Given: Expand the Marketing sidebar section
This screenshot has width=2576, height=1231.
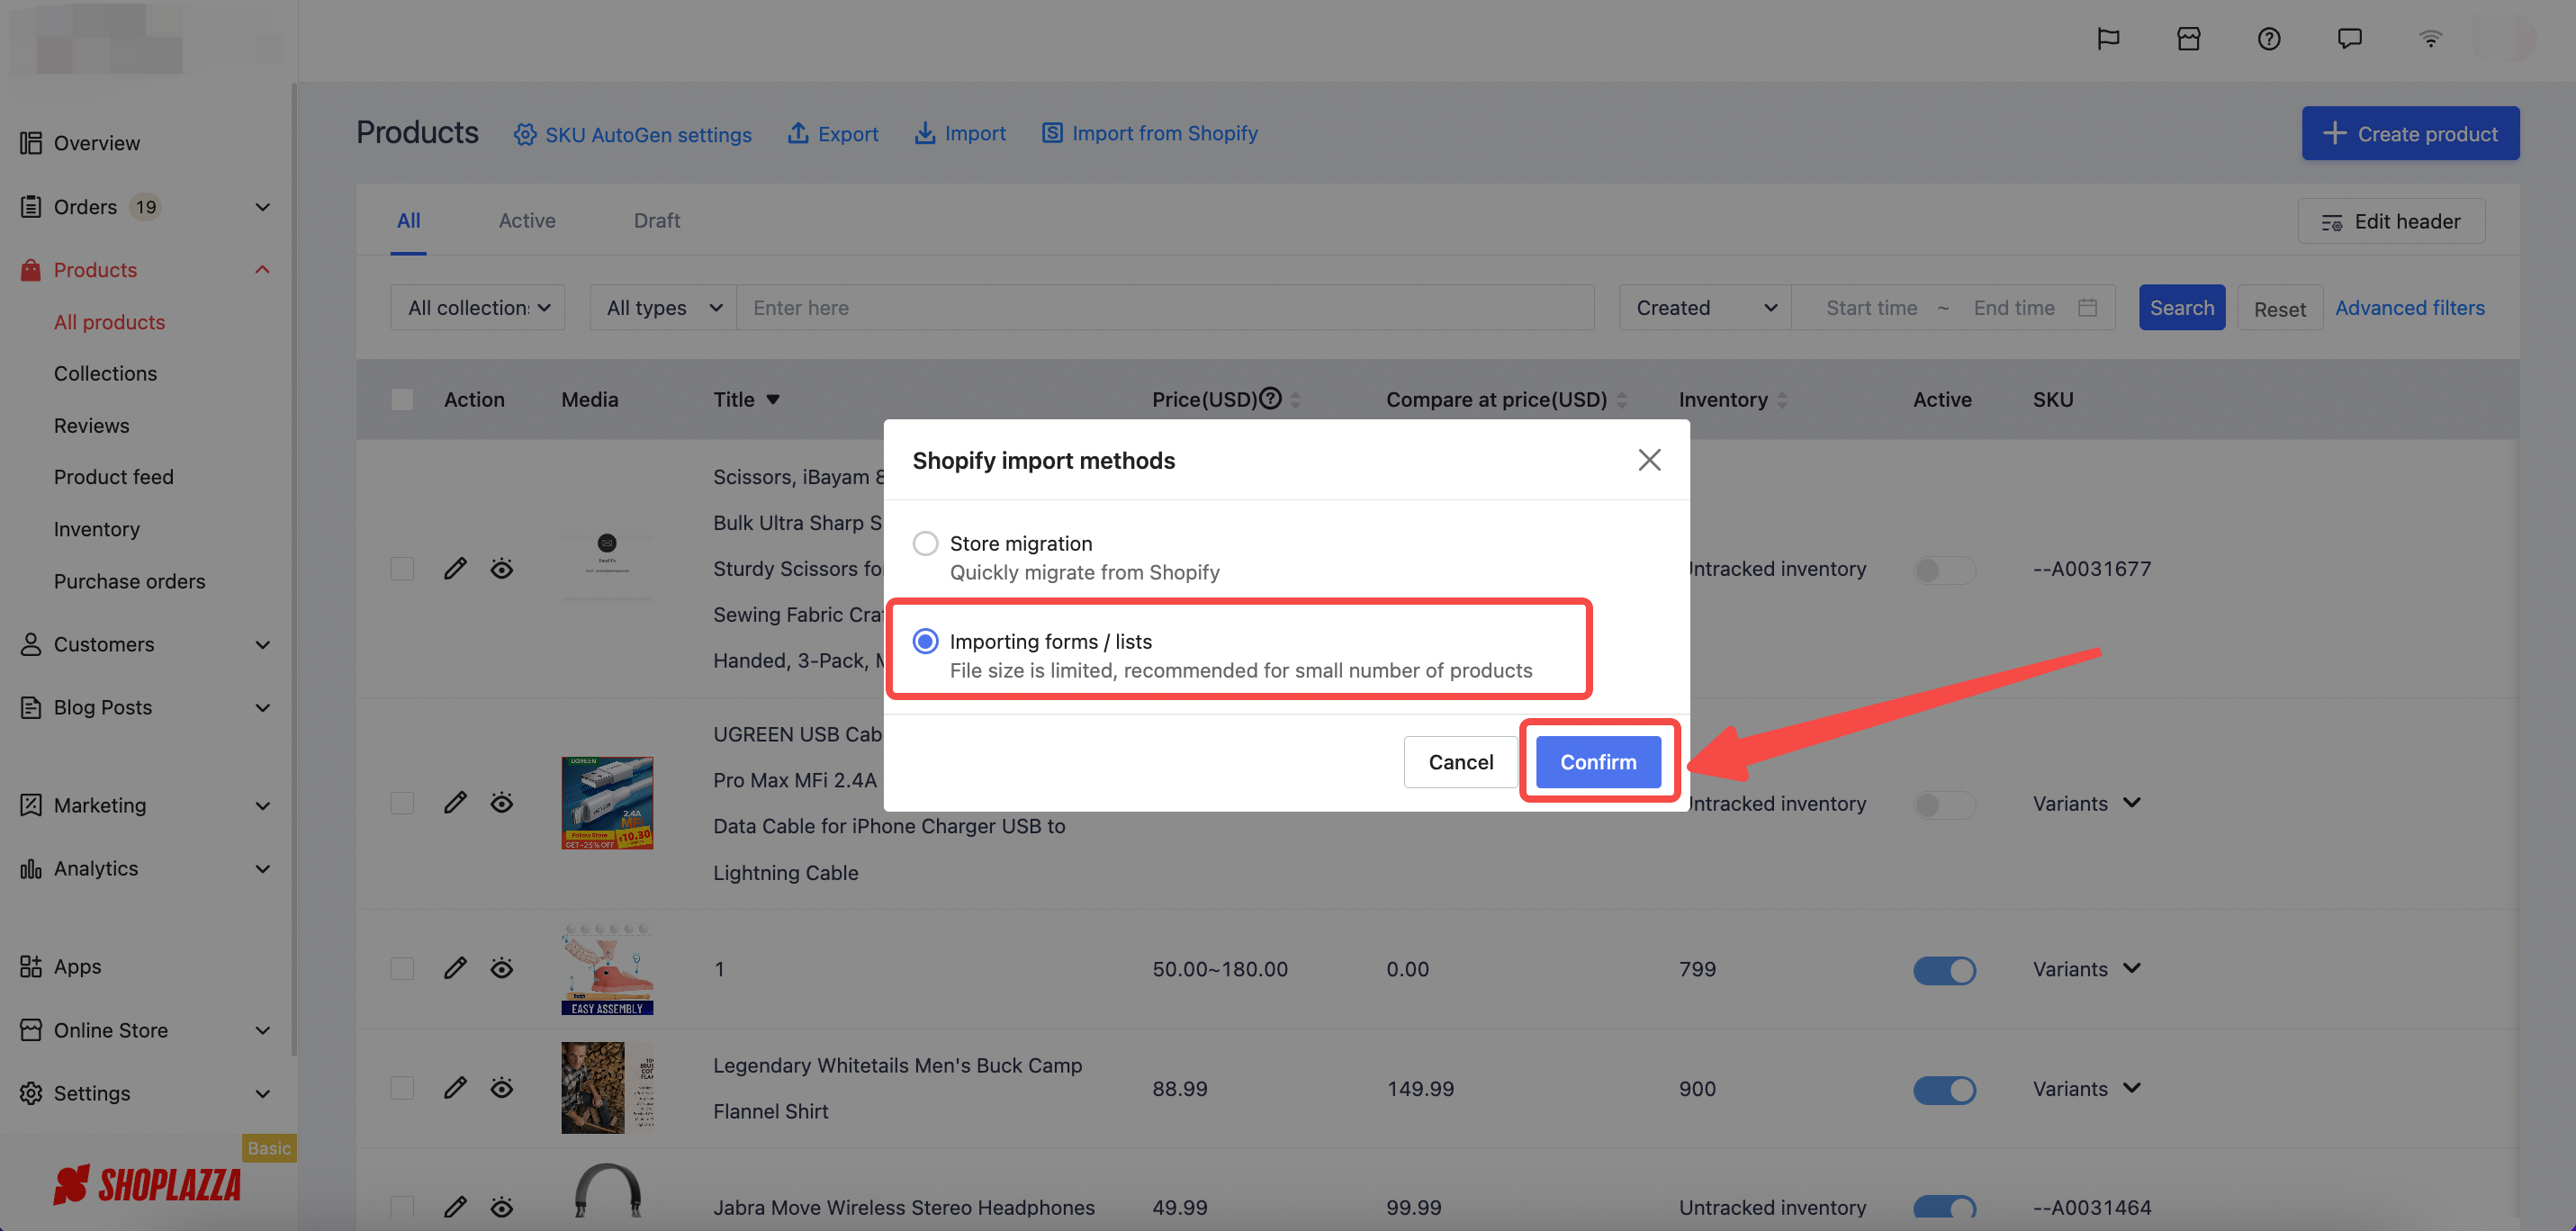Looking at the screenshot, I should pos(262,806).
